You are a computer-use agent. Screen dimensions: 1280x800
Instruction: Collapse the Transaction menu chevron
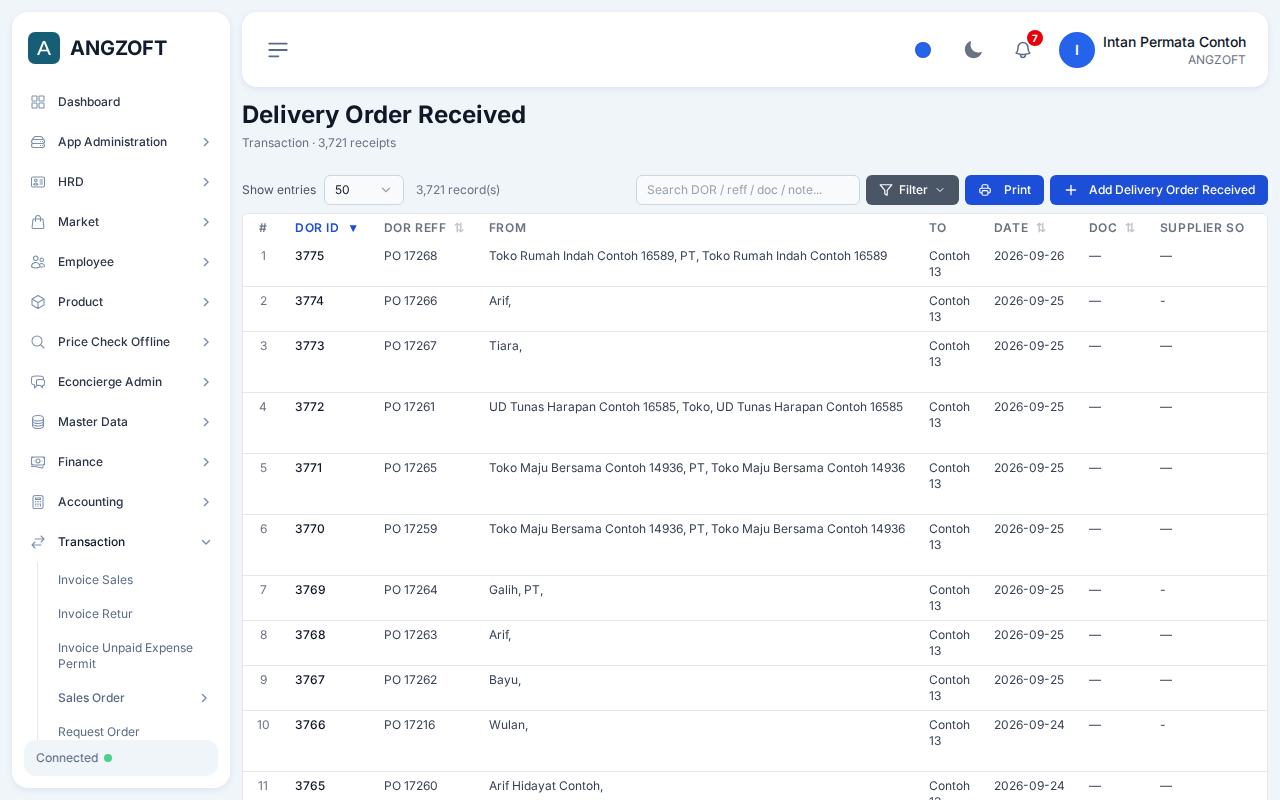point(206,542)
